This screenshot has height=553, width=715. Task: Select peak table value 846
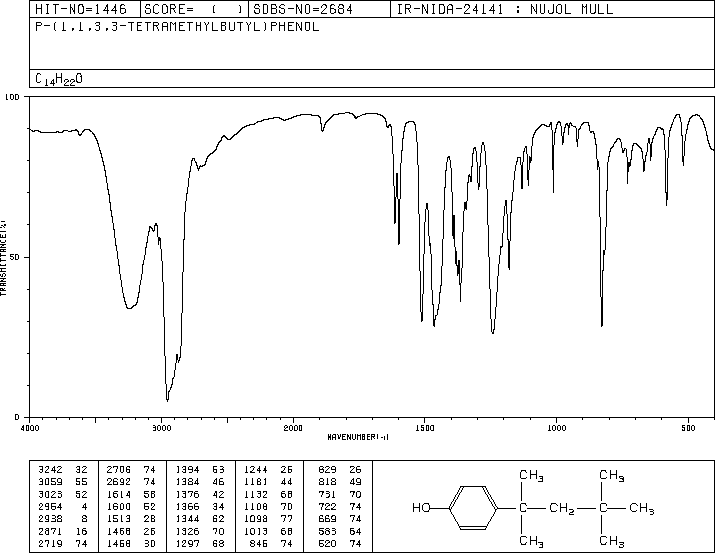(x=259, y=544)
